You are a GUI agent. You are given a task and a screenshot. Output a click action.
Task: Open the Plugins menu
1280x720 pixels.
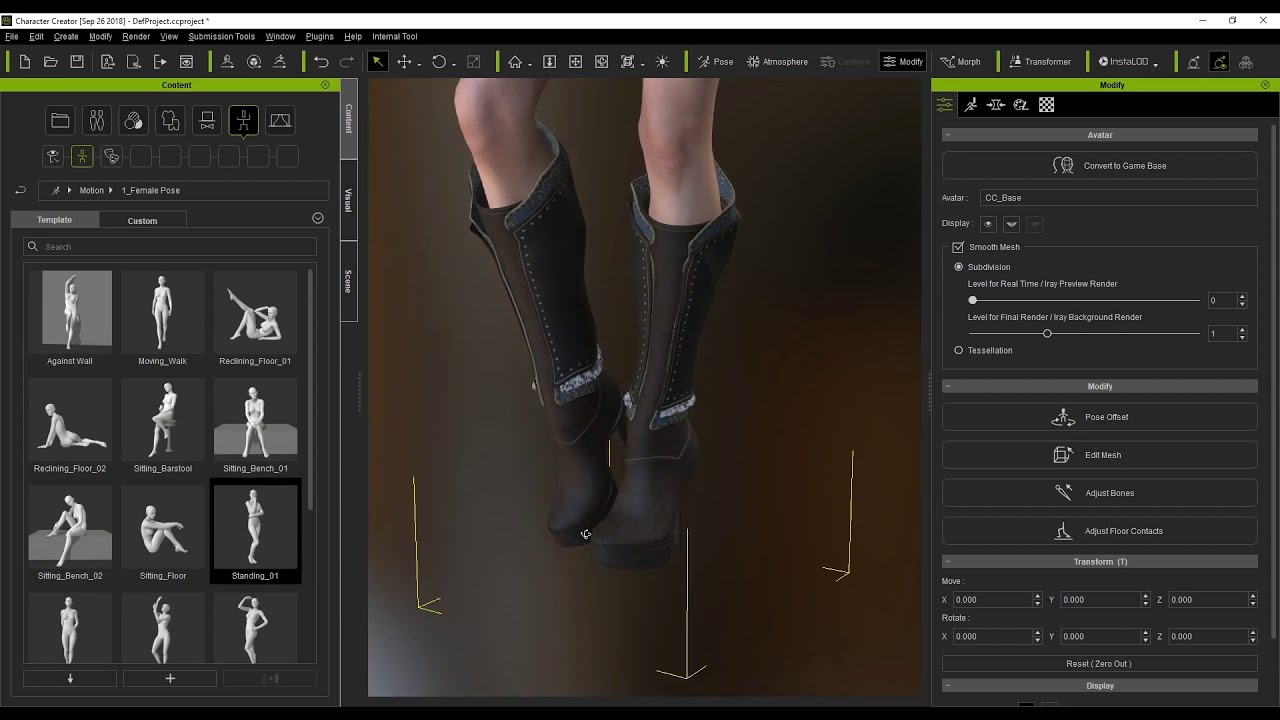coord(320,37)
